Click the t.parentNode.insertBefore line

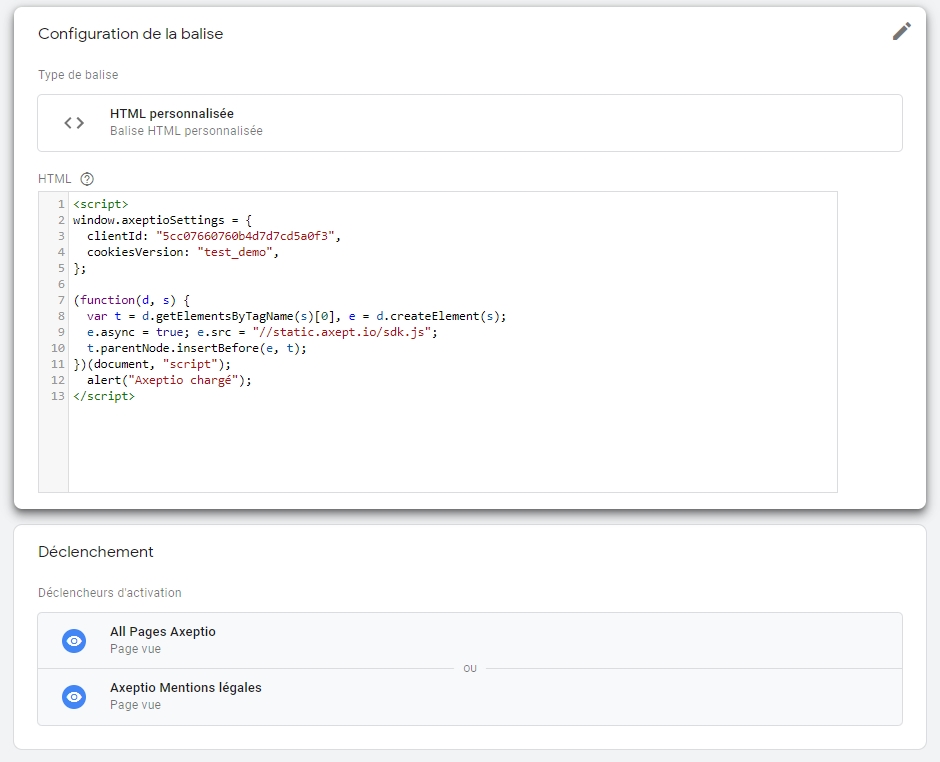point(197,348)
